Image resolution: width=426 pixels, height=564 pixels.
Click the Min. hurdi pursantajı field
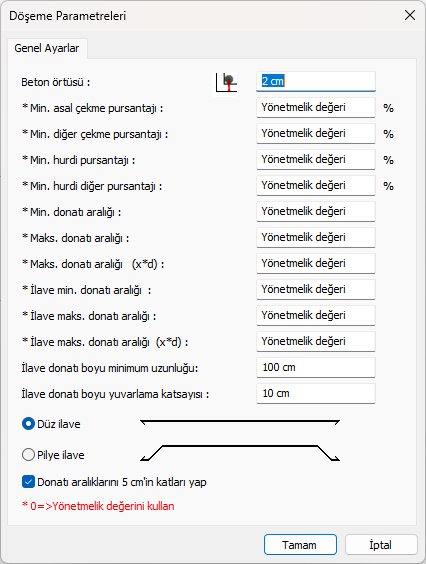pos(316,159)
